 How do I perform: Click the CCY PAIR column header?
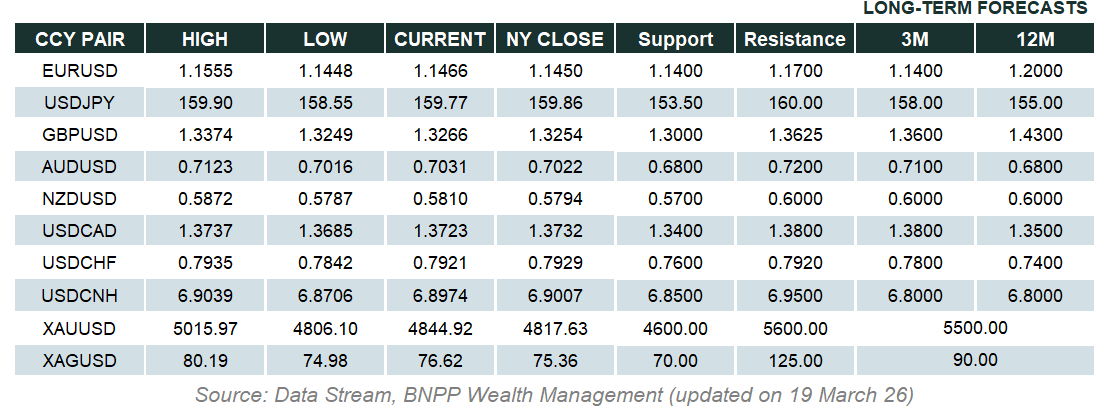tap(79, 40)
